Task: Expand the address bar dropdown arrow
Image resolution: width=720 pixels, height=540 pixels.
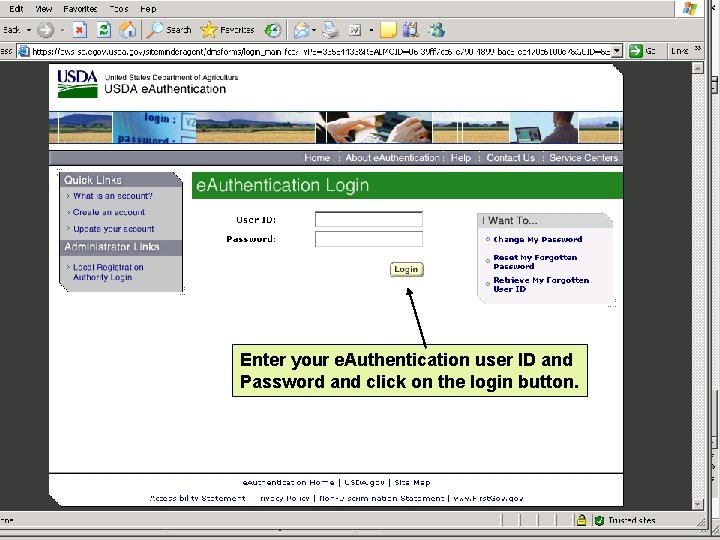Action: tap(617, 51)
